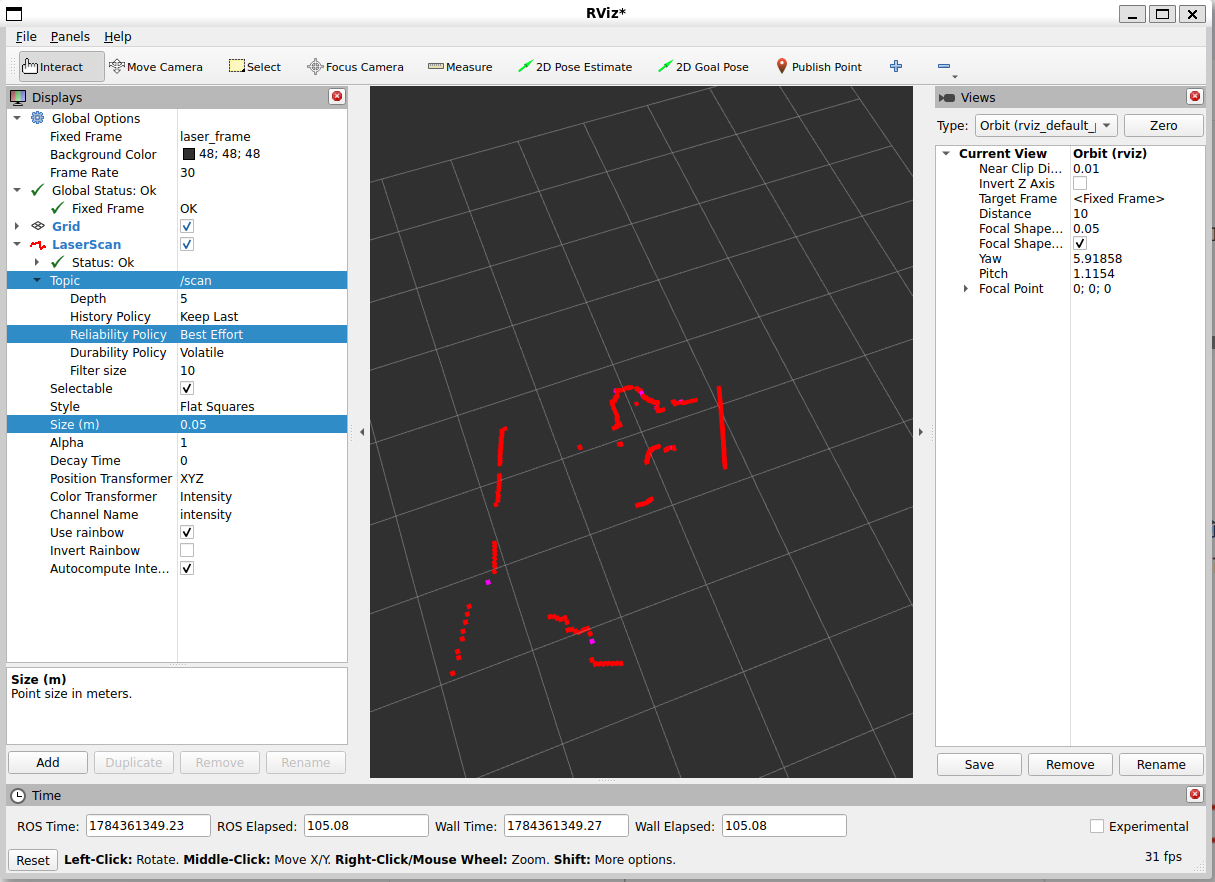Choose the 2D Pose Estimate tool

(x=575, y=67)
